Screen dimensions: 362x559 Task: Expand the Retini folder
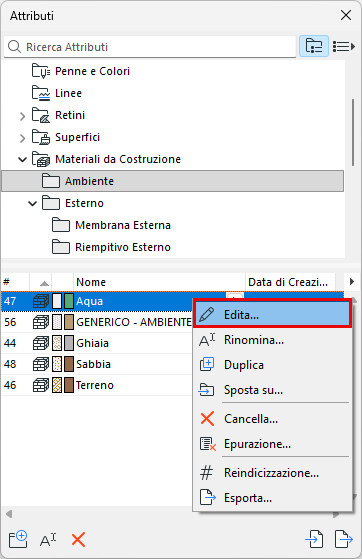(x=22, y=116)
